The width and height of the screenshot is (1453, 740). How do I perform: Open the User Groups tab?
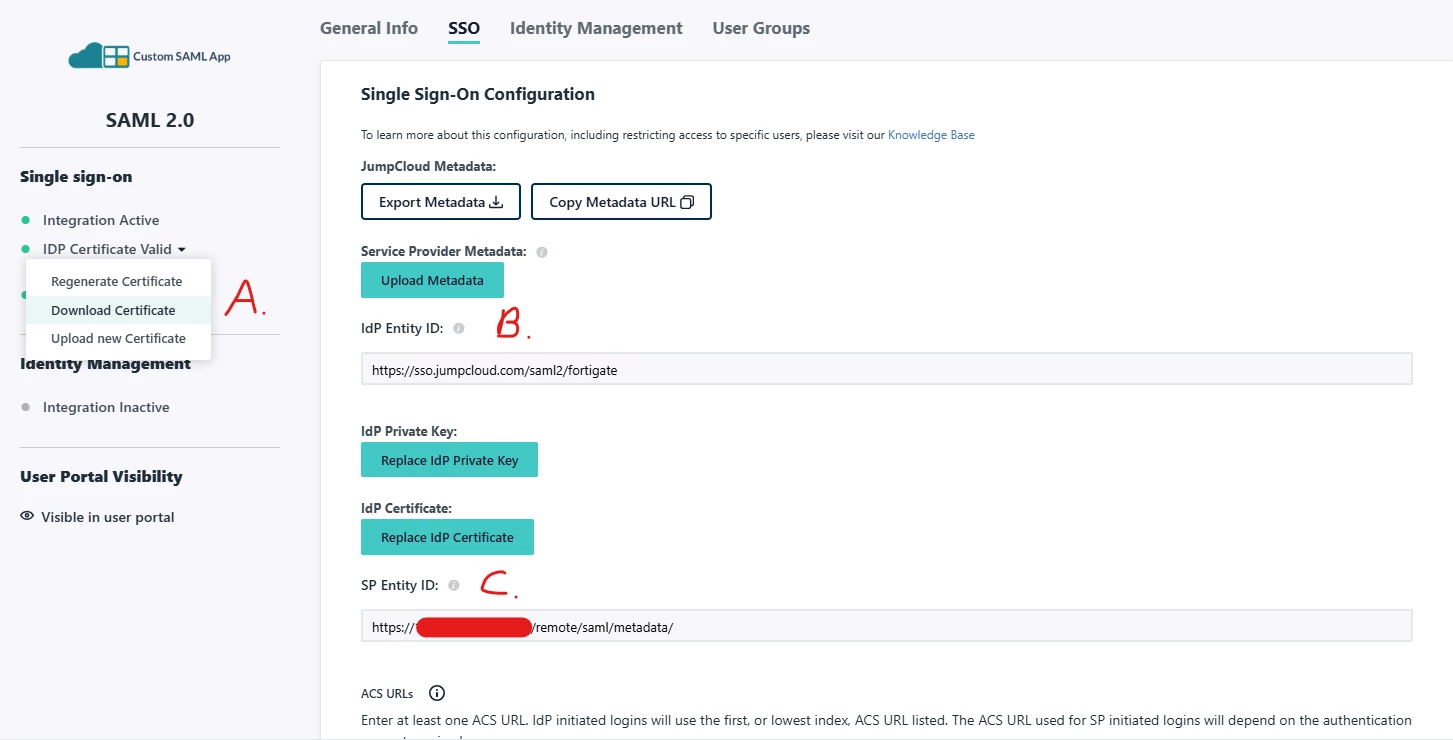click(x=761, y=28)
